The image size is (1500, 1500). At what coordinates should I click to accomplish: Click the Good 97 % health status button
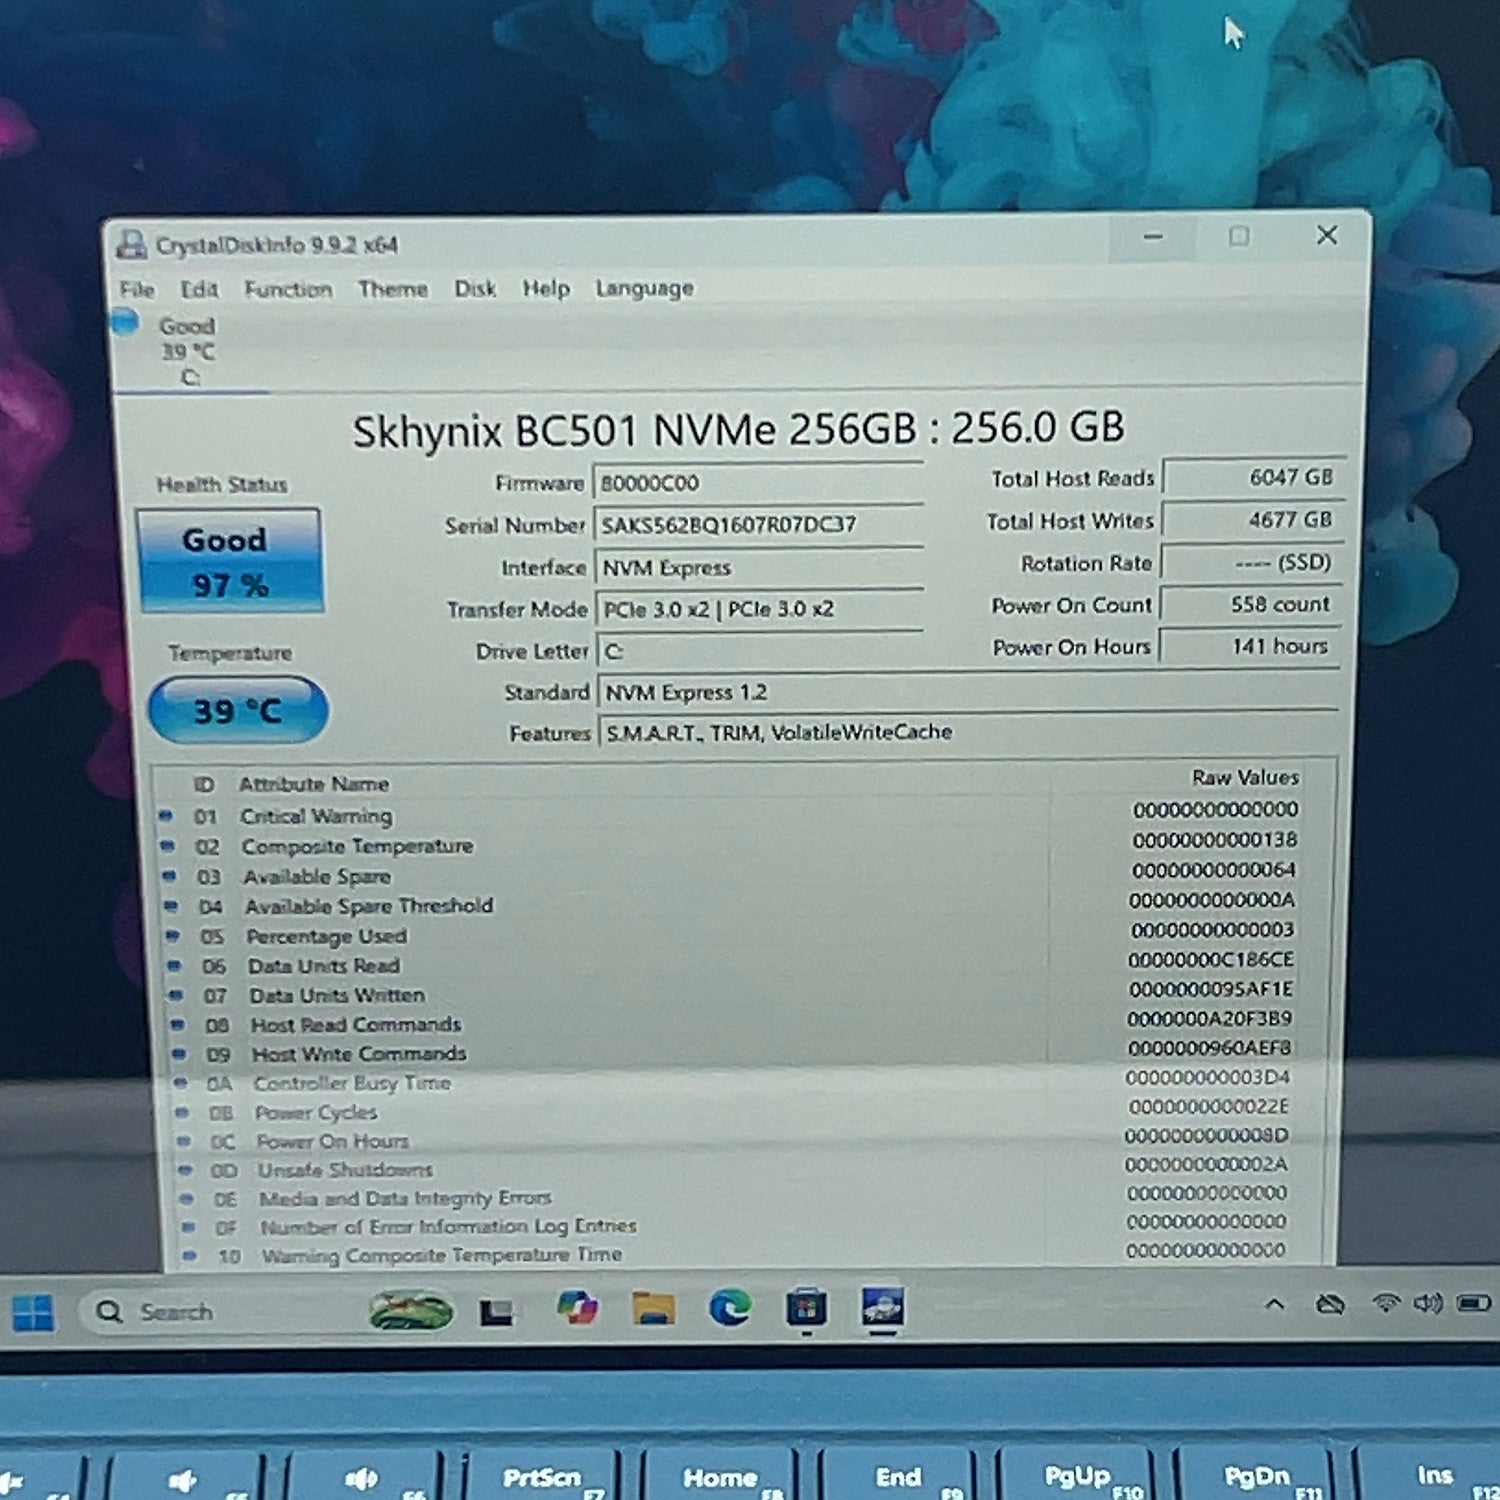point(230,561)
